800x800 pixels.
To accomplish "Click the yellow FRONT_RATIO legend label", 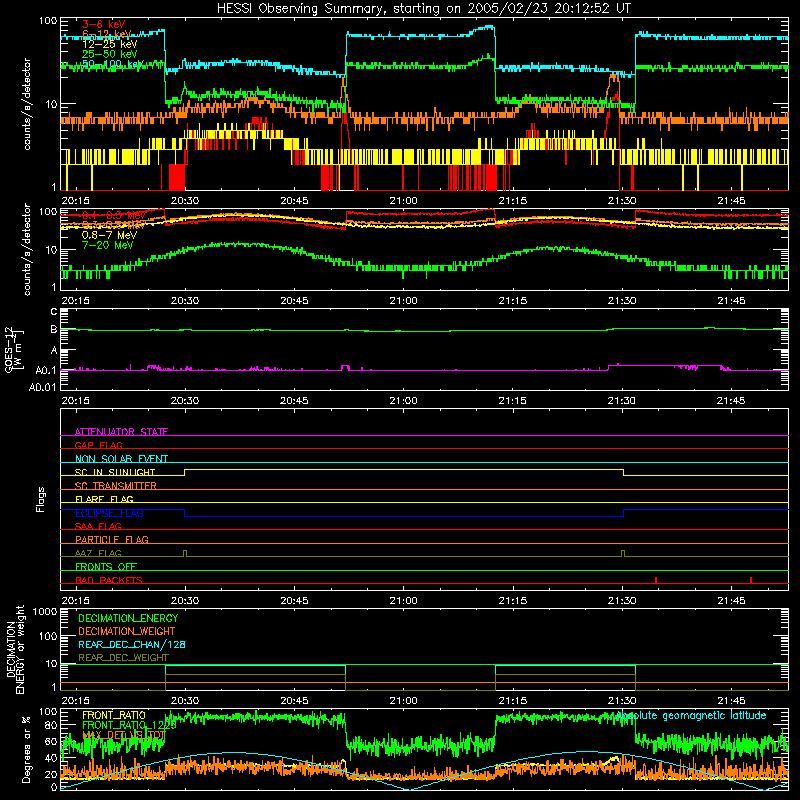I will pyautogui.click(x=114, y=715).
